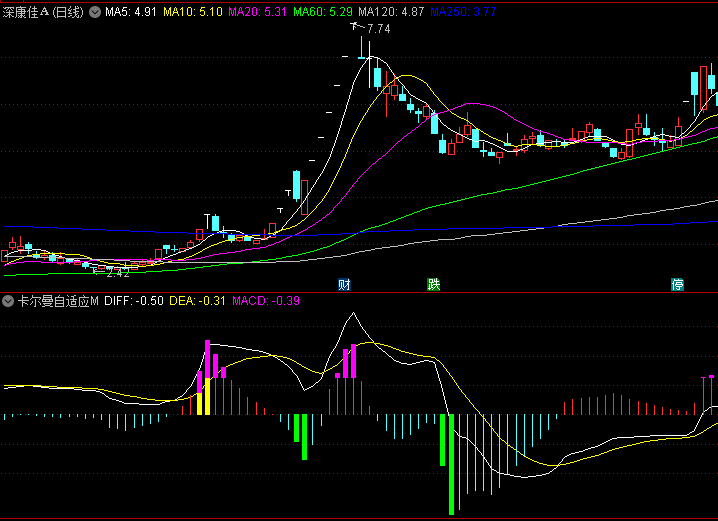Viewport: 718px width, 521px height.
Task: Click the MACD: -0.39 value
Action: [266, 301]
